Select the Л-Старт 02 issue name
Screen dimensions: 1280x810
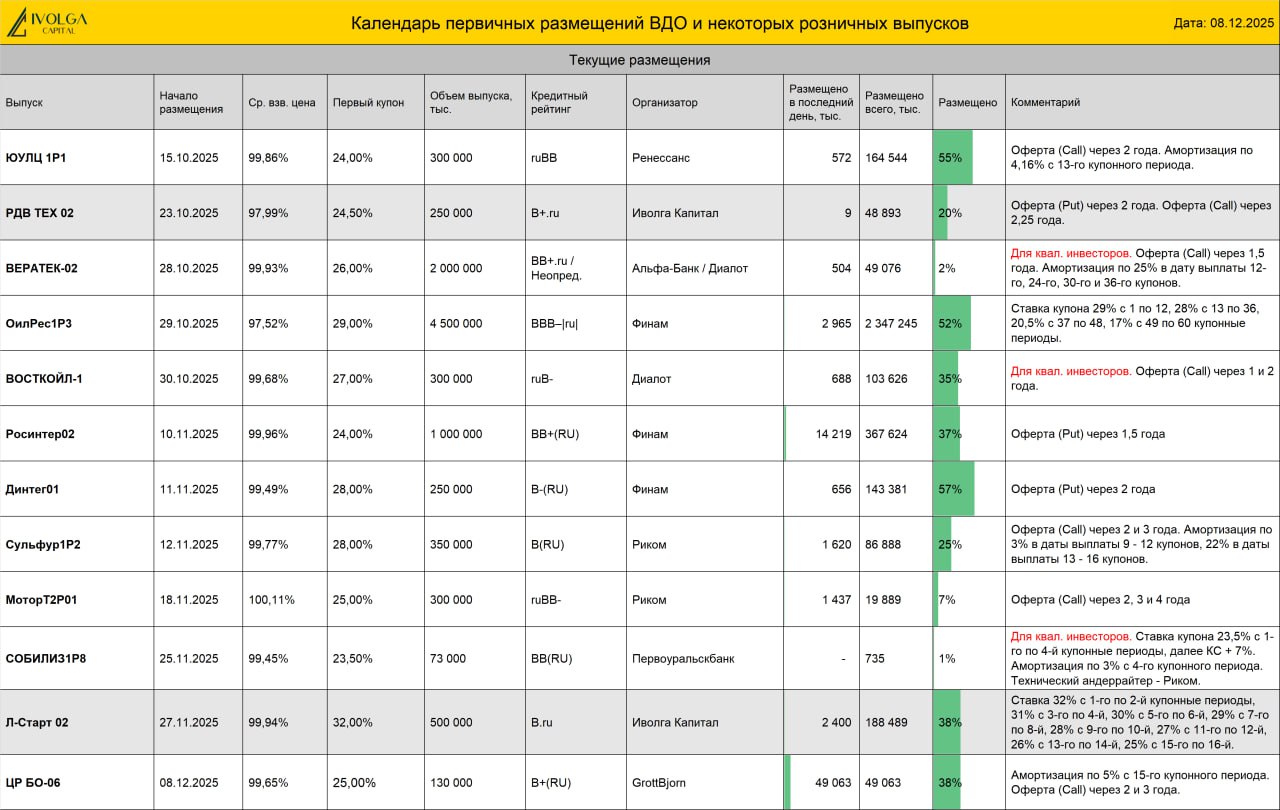click(x=37, y=722)
